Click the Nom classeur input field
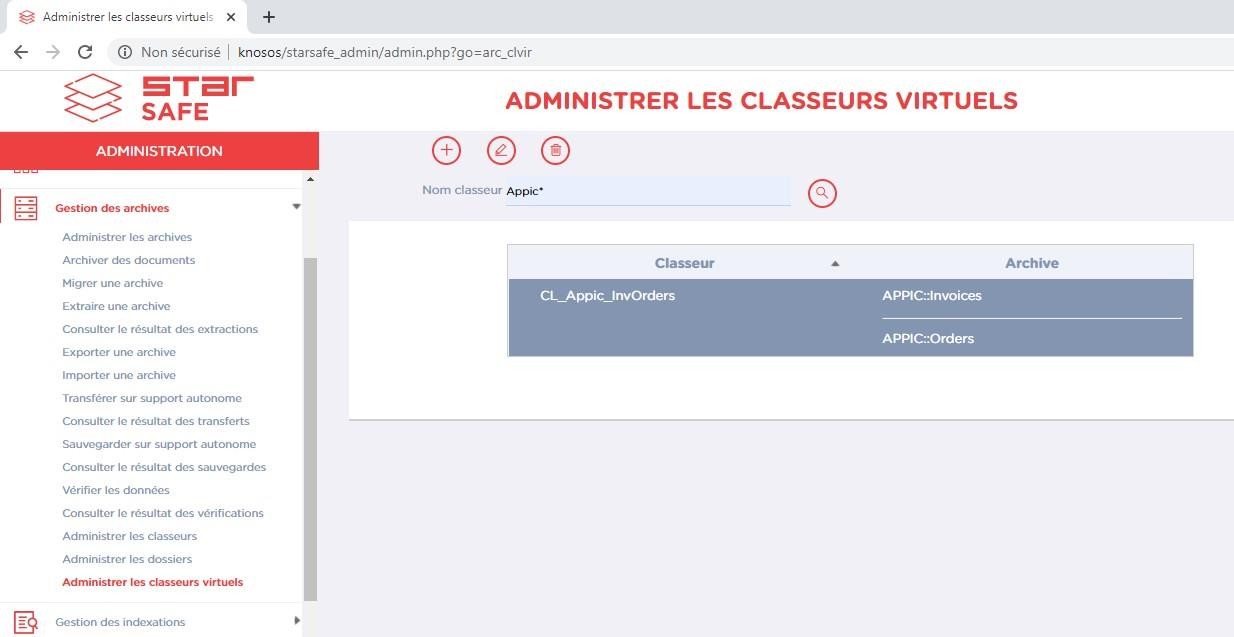This screenshot has height=637, width=1234. click(648, 191)
